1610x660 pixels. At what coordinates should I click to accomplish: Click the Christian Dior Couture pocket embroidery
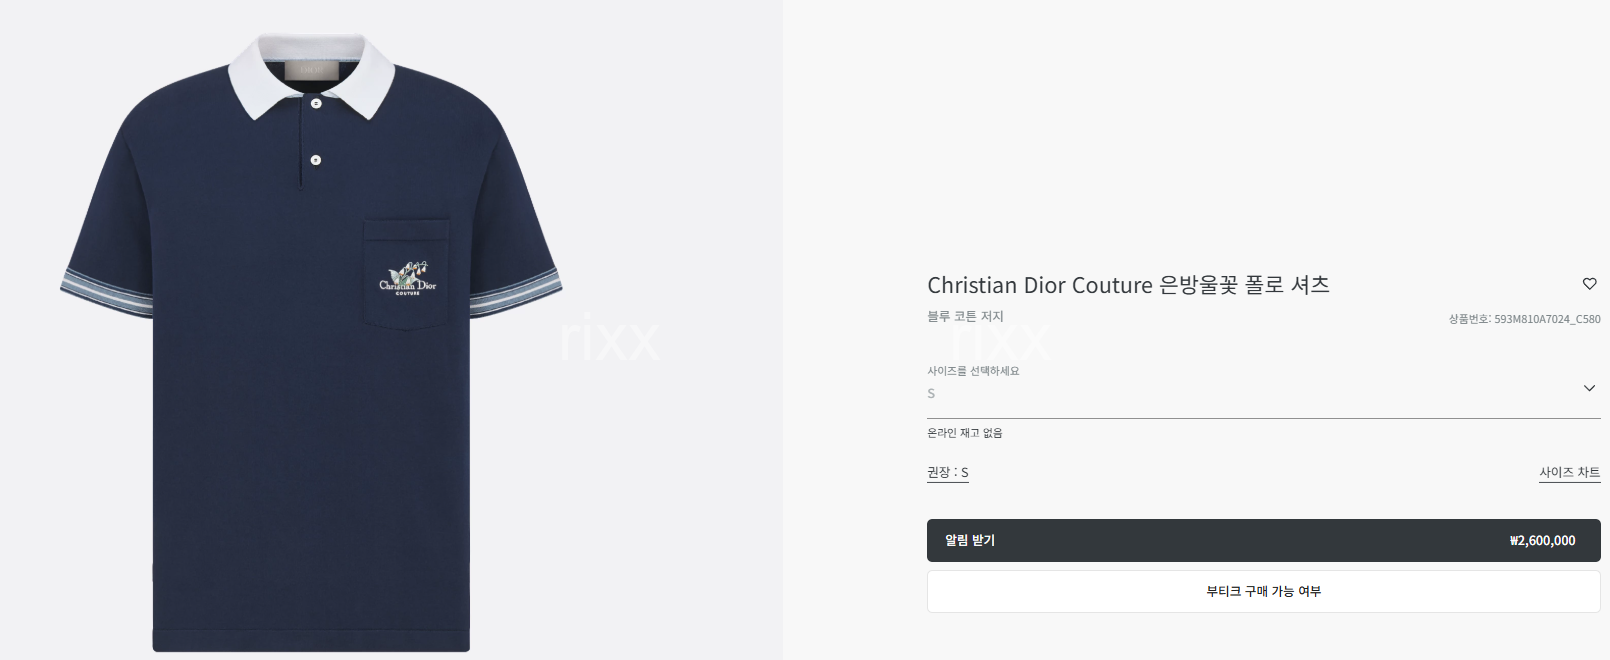pyautogui.click(x=408, y=279)
